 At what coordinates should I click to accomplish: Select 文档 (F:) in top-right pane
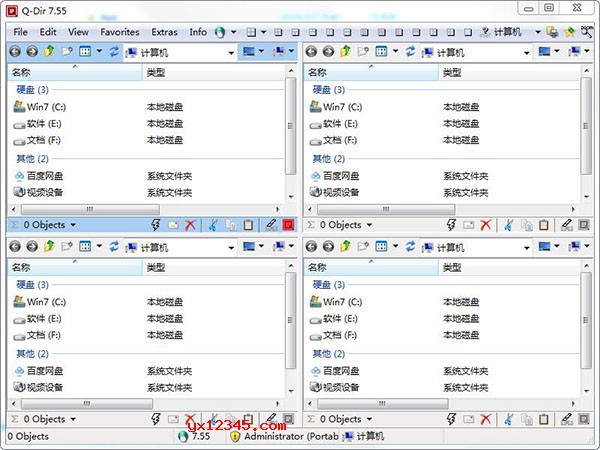[333, 140]
